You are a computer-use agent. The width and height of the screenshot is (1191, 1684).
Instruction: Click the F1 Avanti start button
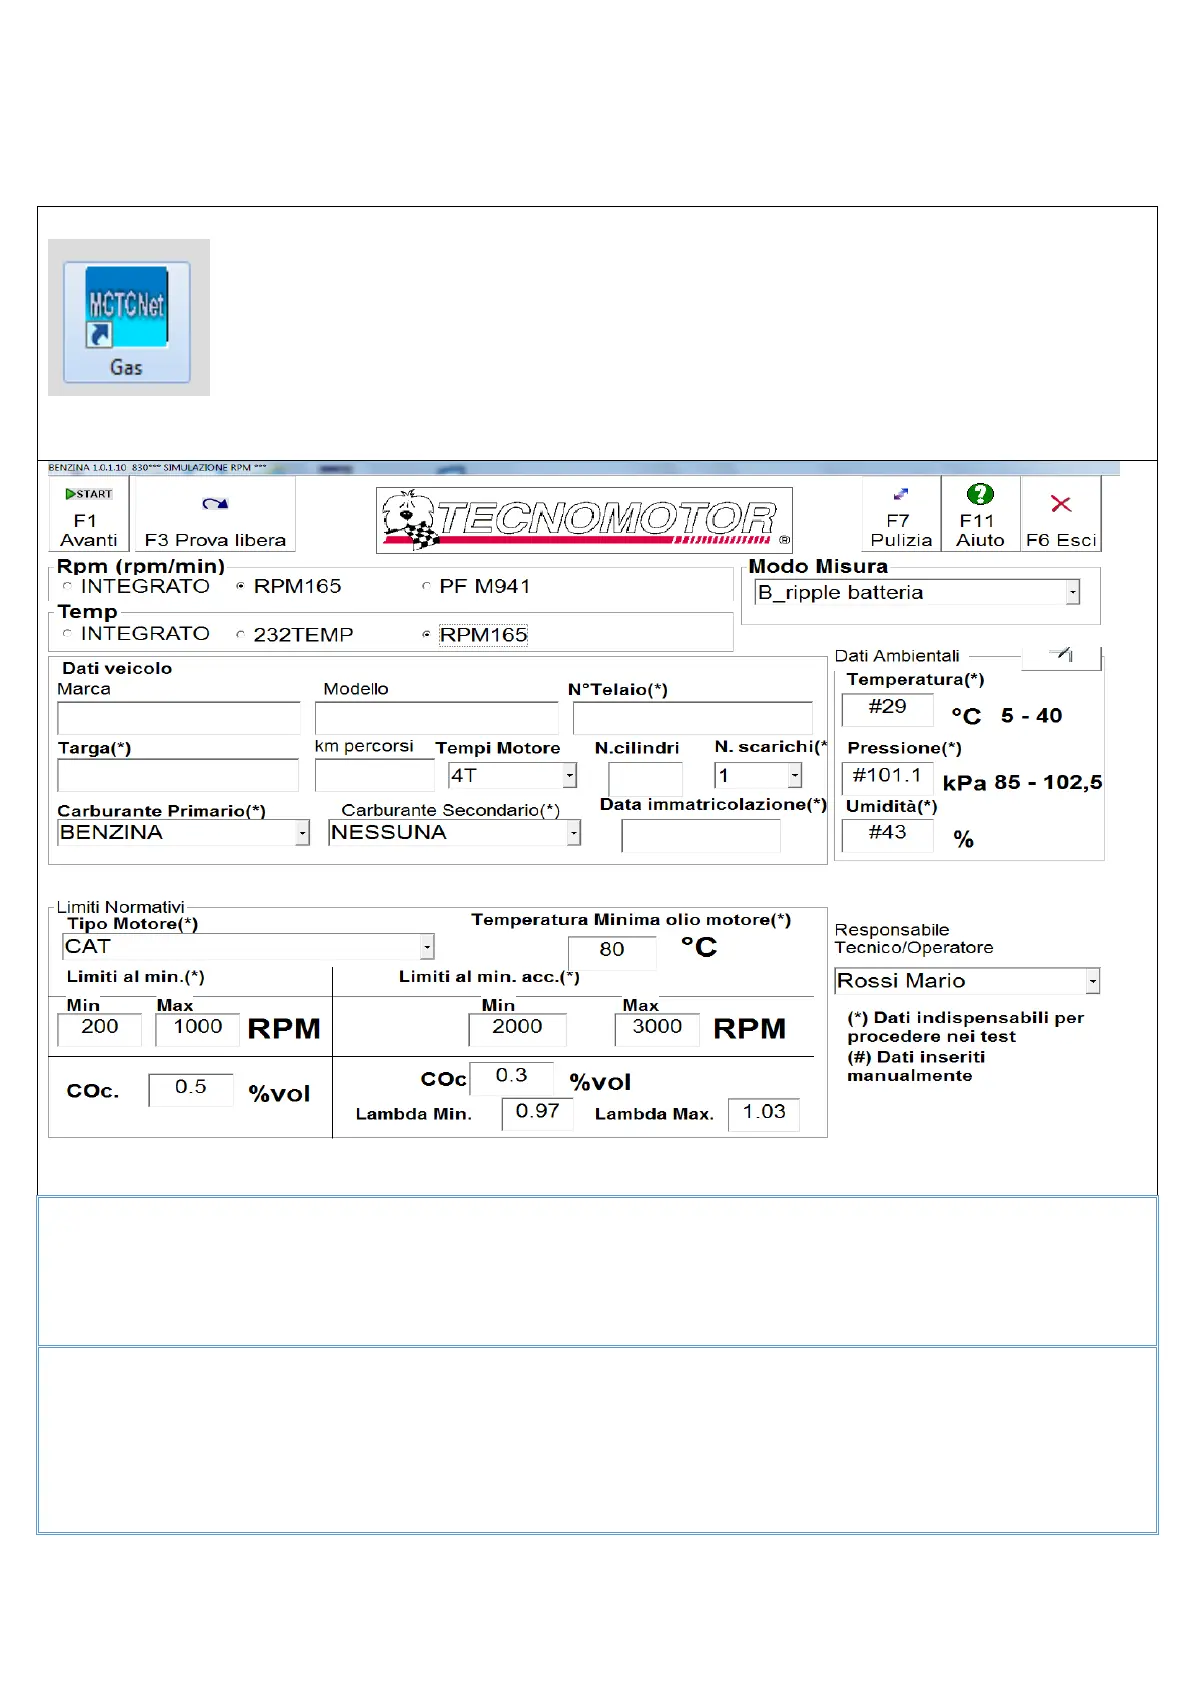[89, 514]
